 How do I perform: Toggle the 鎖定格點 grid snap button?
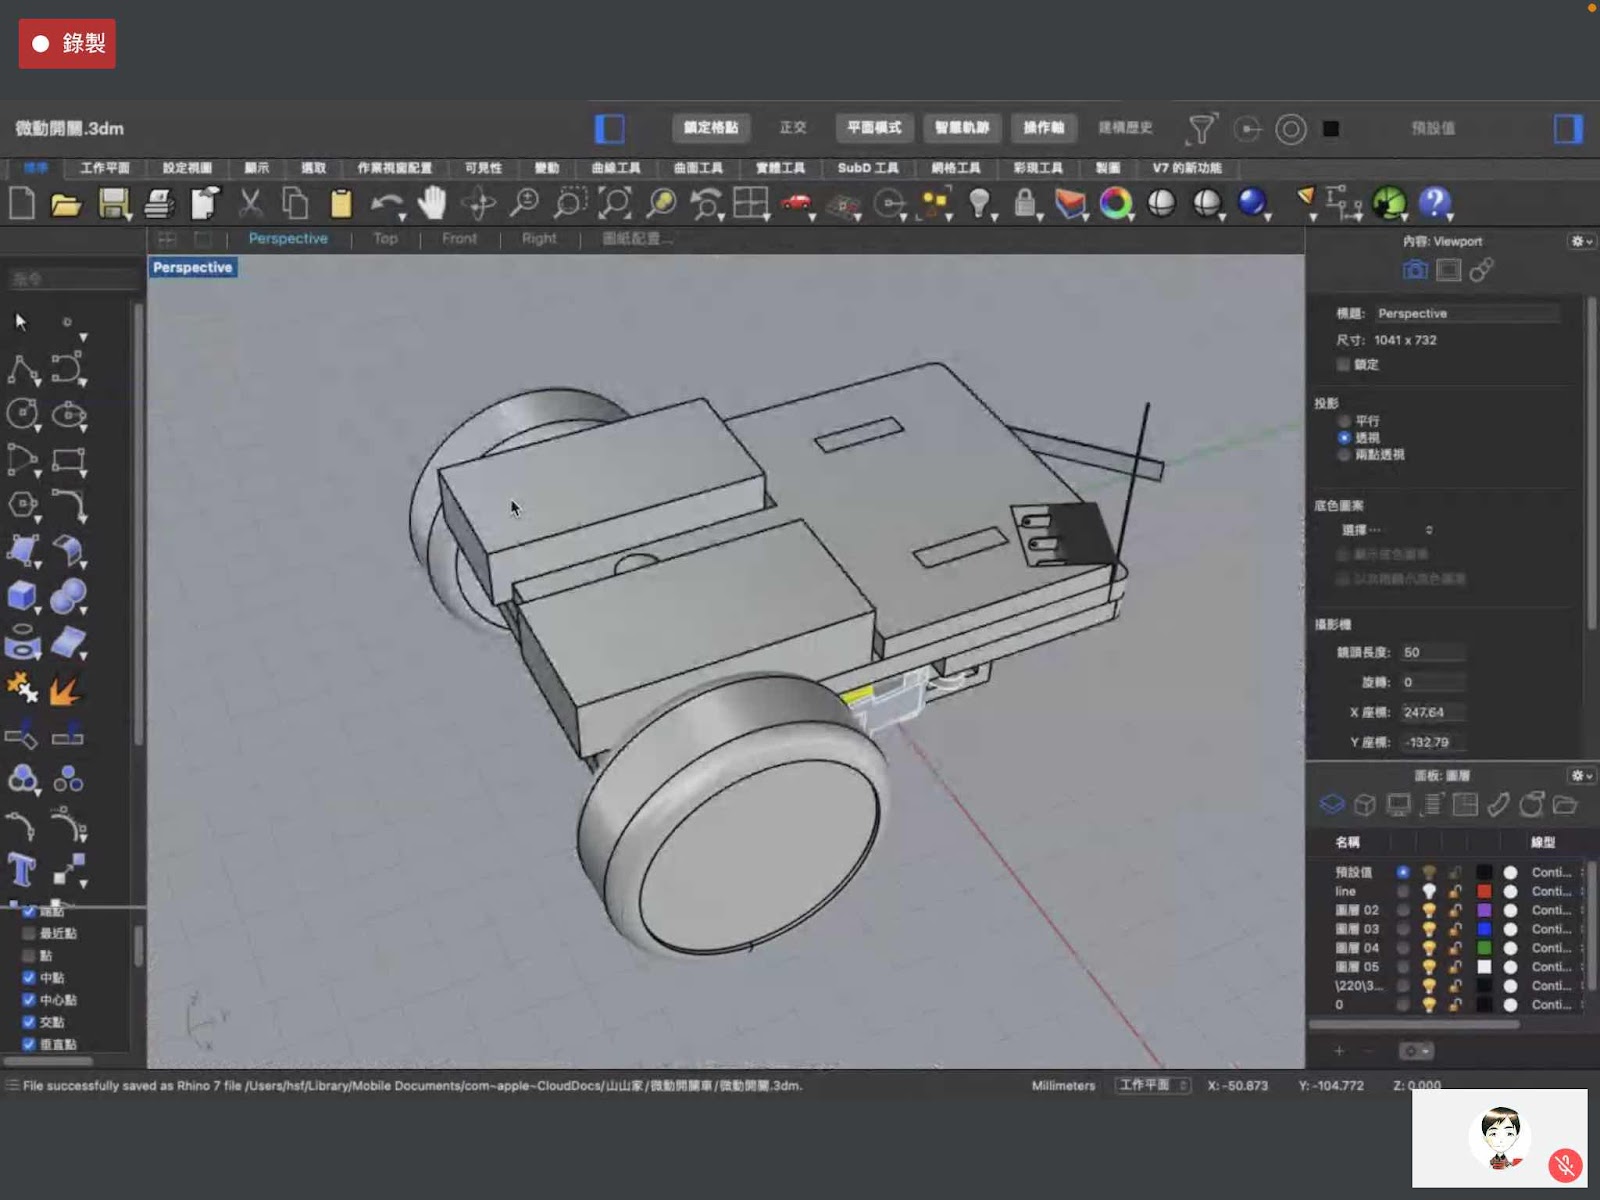(711, 127)
